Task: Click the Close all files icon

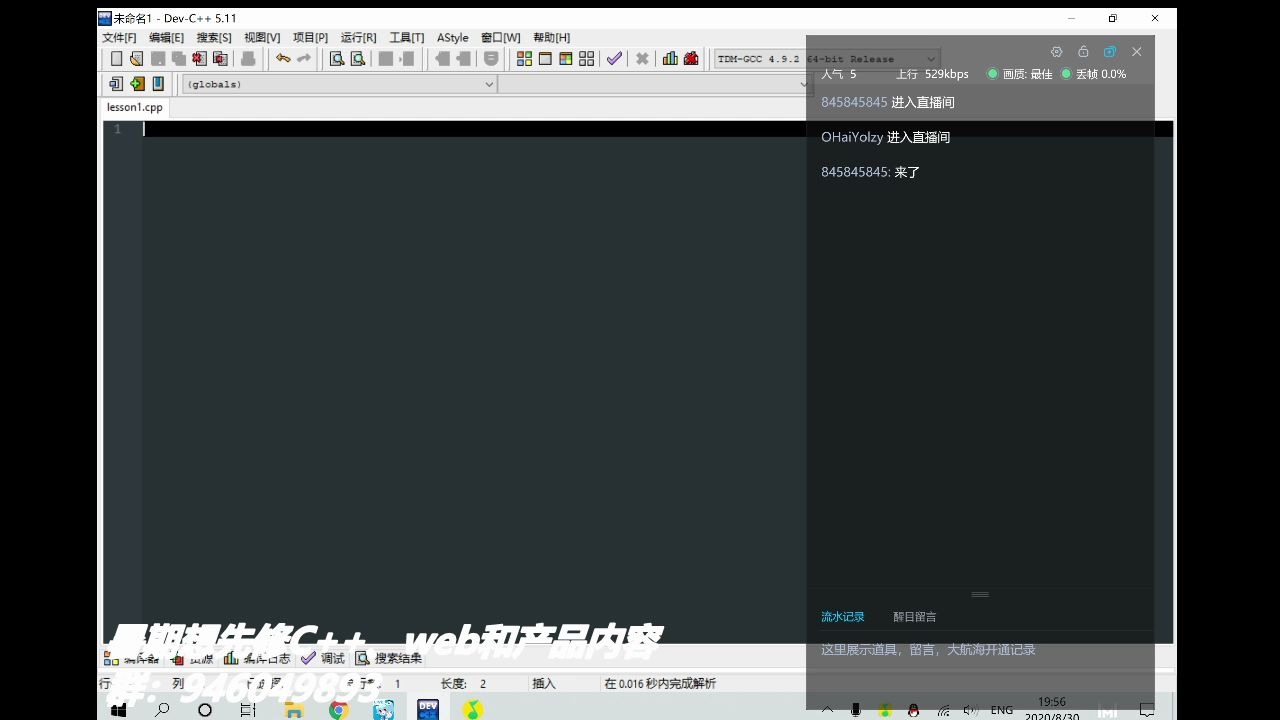Action: click(219, 59)
